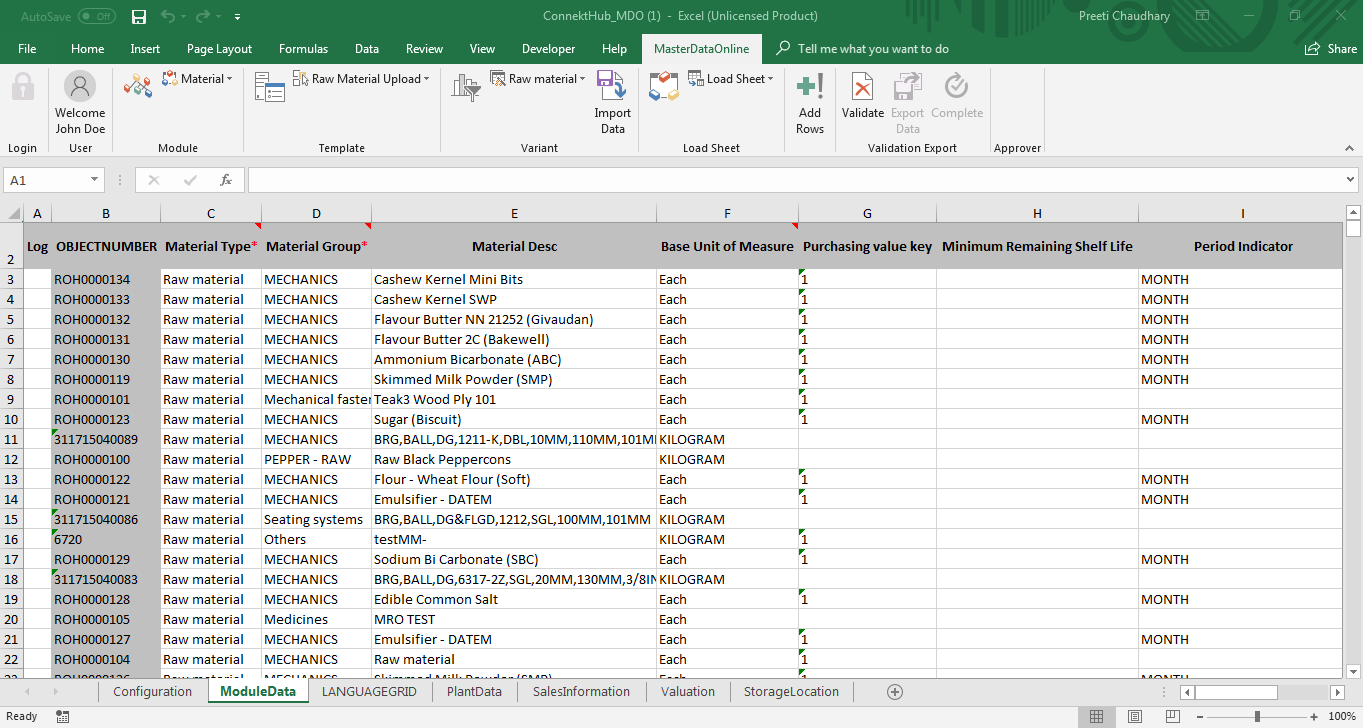Open the PlantData sheet tab

tap(473, 691)
